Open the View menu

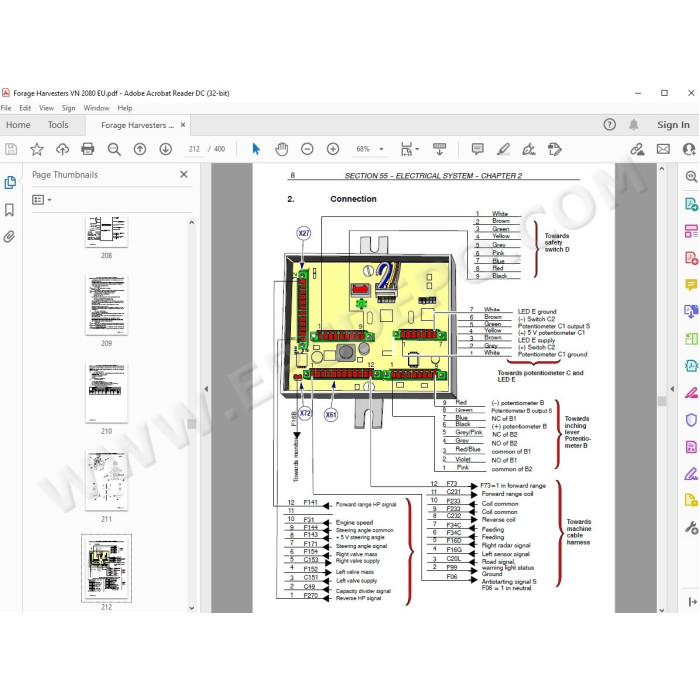pos(46,108)
